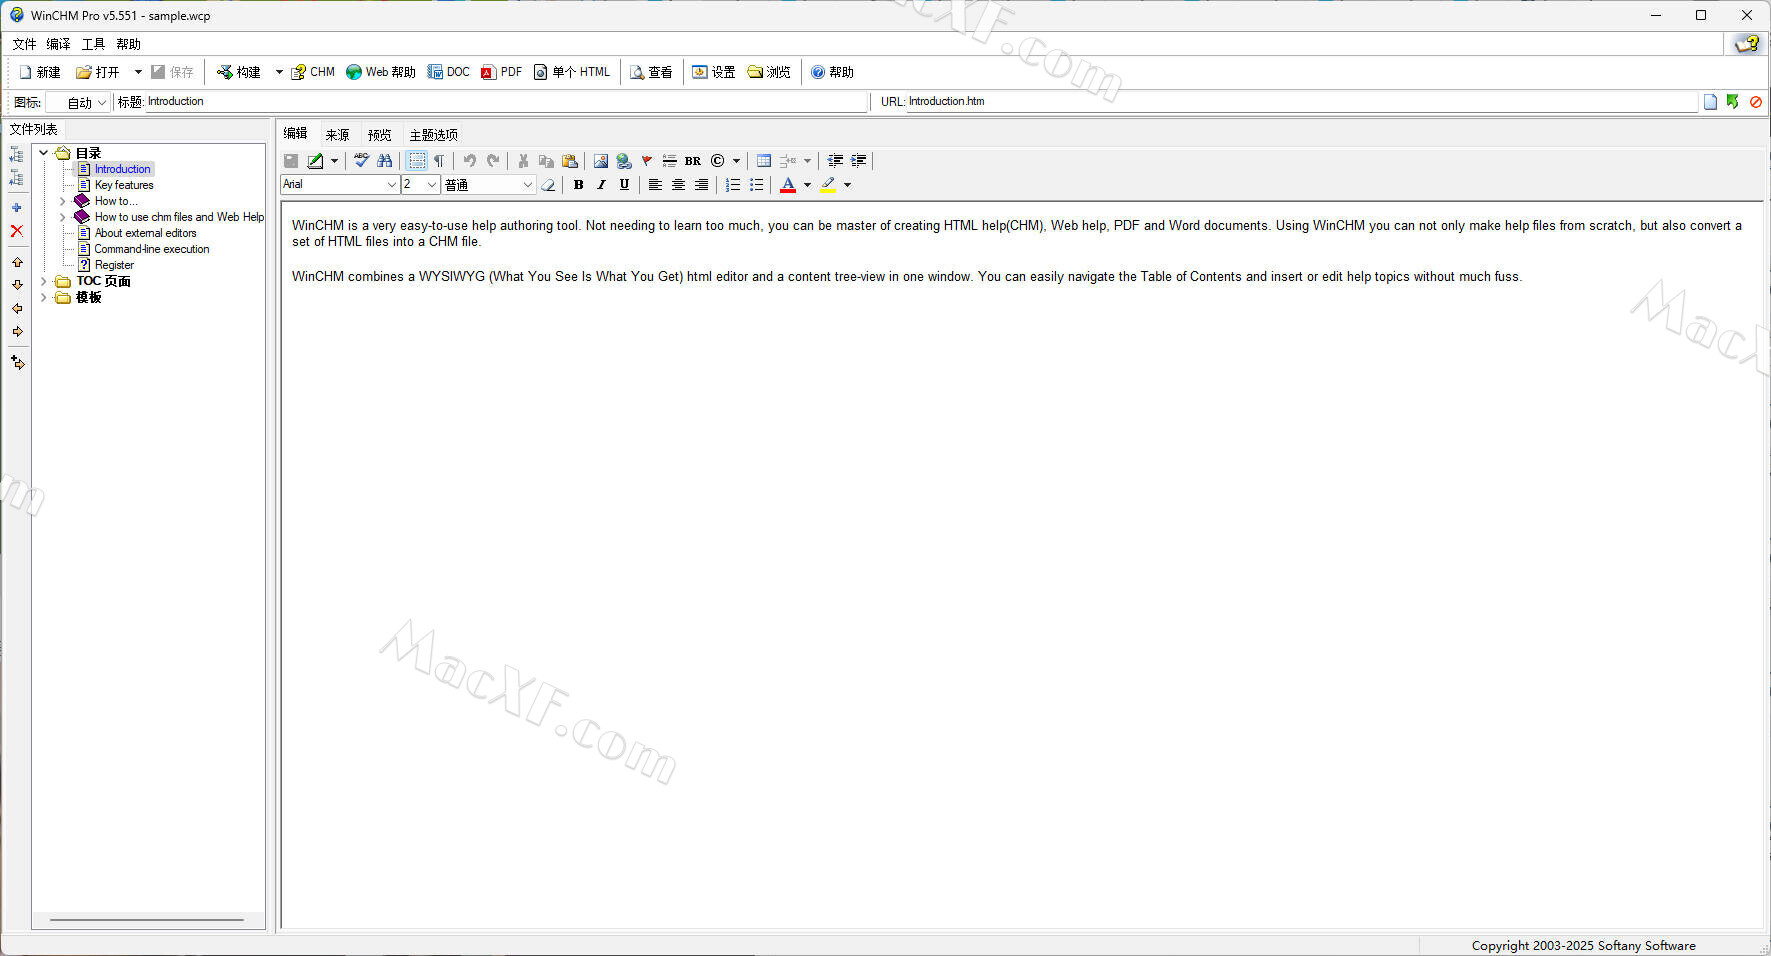The width and height of the screenshot is (1771, 956).
Task: Click the Undo arrow icon
Action: [x=470, y=161]
